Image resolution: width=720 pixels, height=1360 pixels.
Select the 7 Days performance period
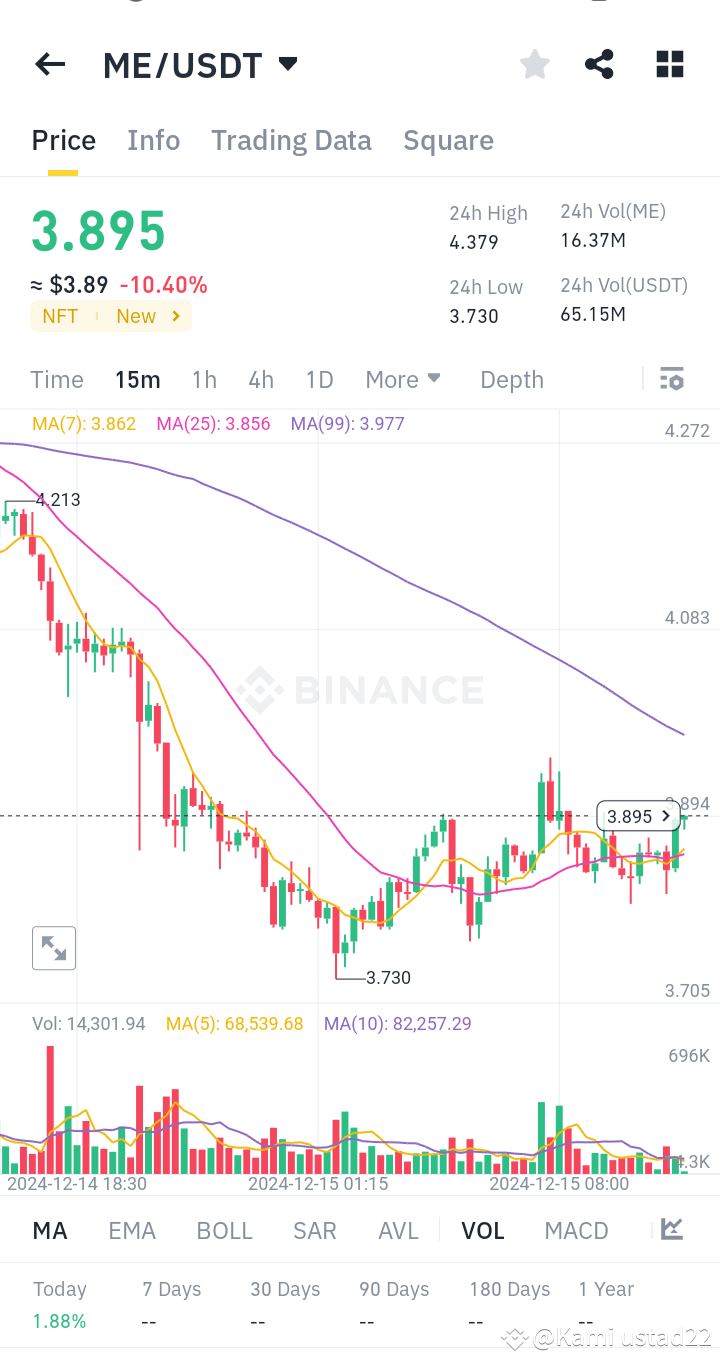pyautogui.click(x=170, y=1289)
